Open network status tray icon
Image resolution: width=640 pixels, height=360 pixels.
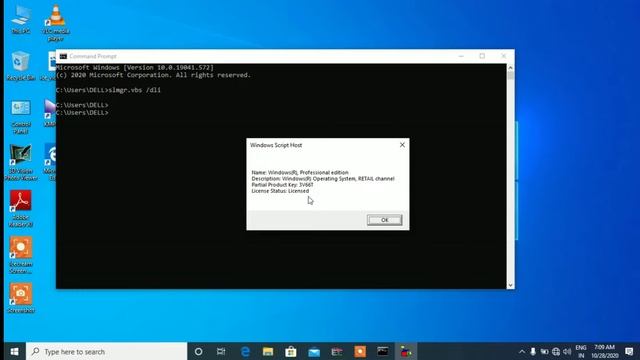pos(556,351)
